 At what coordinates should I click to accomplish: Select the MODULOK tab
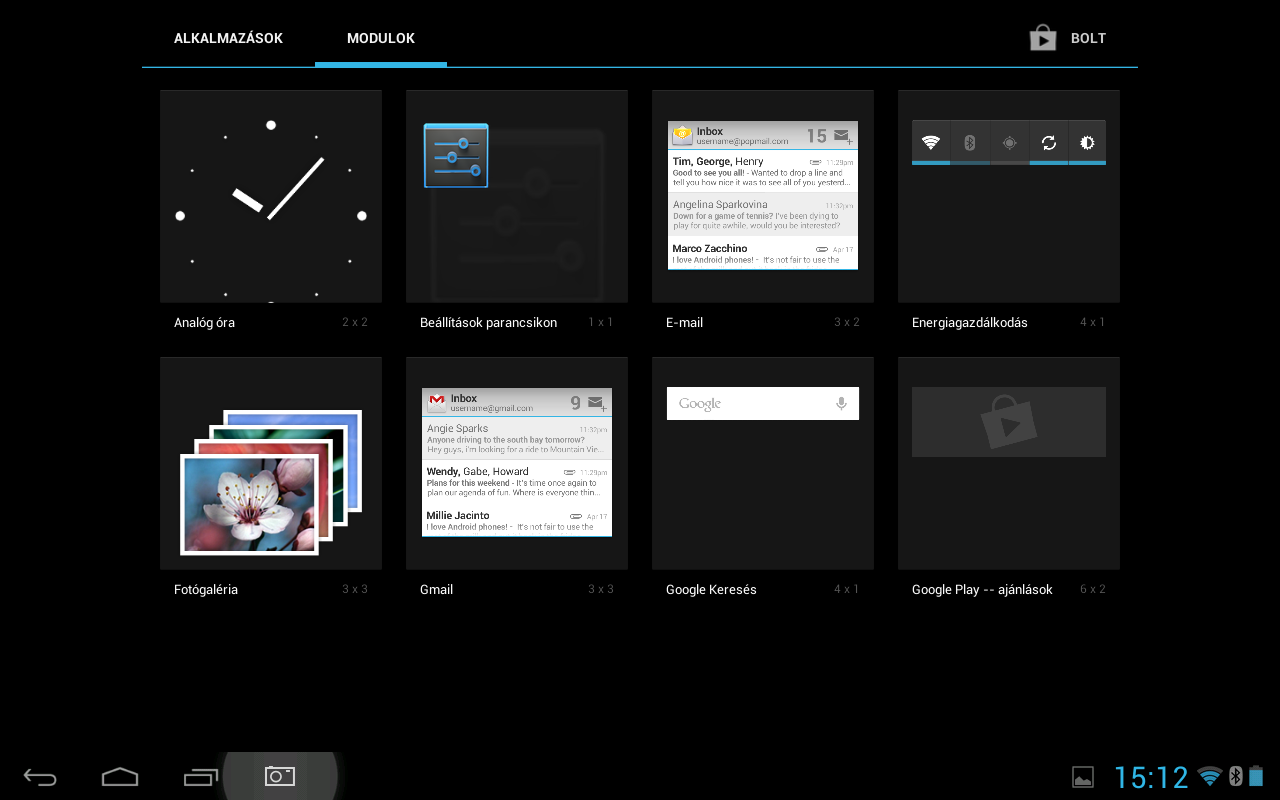380,39
